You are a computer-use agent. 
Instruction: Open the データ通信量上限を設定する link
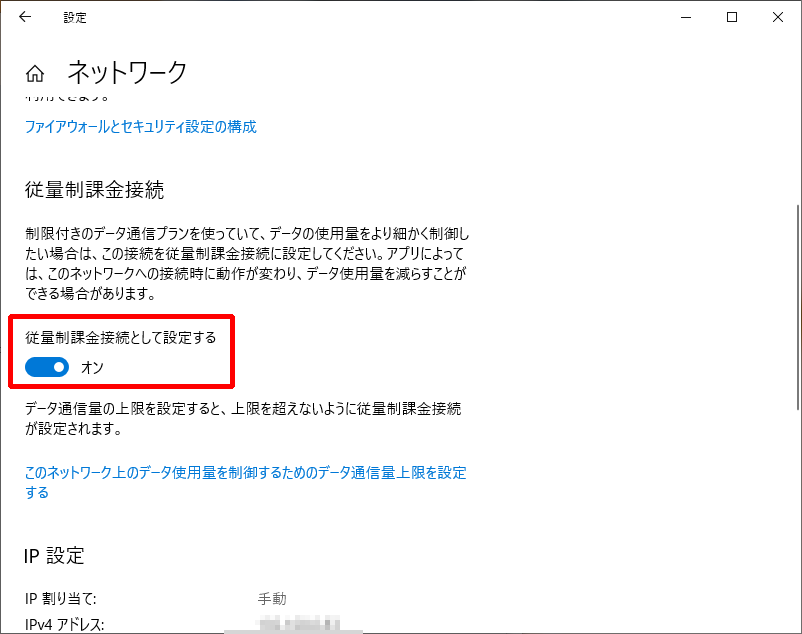[246, 482]
